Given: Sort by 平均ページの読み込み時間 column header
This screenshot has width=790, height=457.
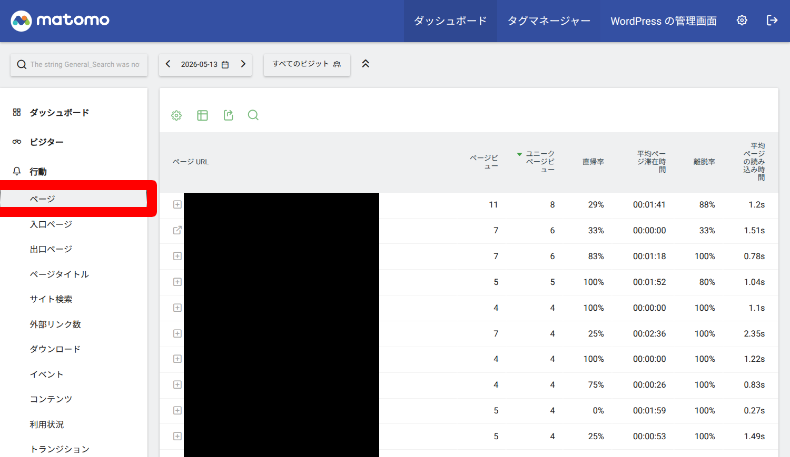Looking at the screenshot, I should (x=754, y=162).
